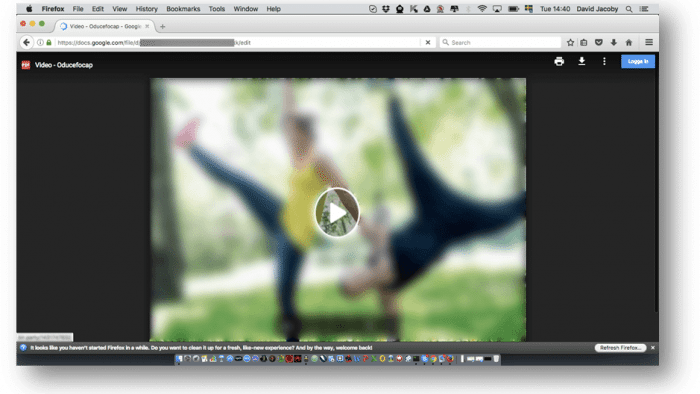The image size is (700, 394).
Task: Play the Oducefocap video
Action: click(x=337, y=212)
